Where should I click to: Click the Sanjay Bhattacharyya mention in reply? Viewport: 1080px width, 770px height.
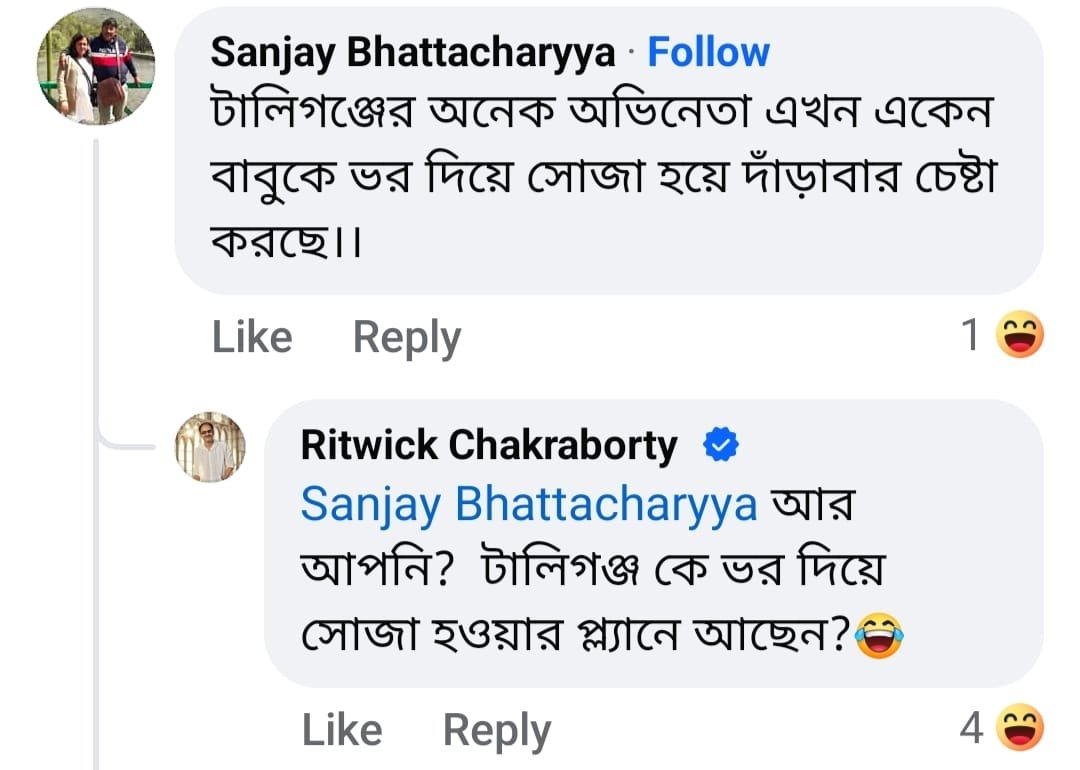coord(528,505)
